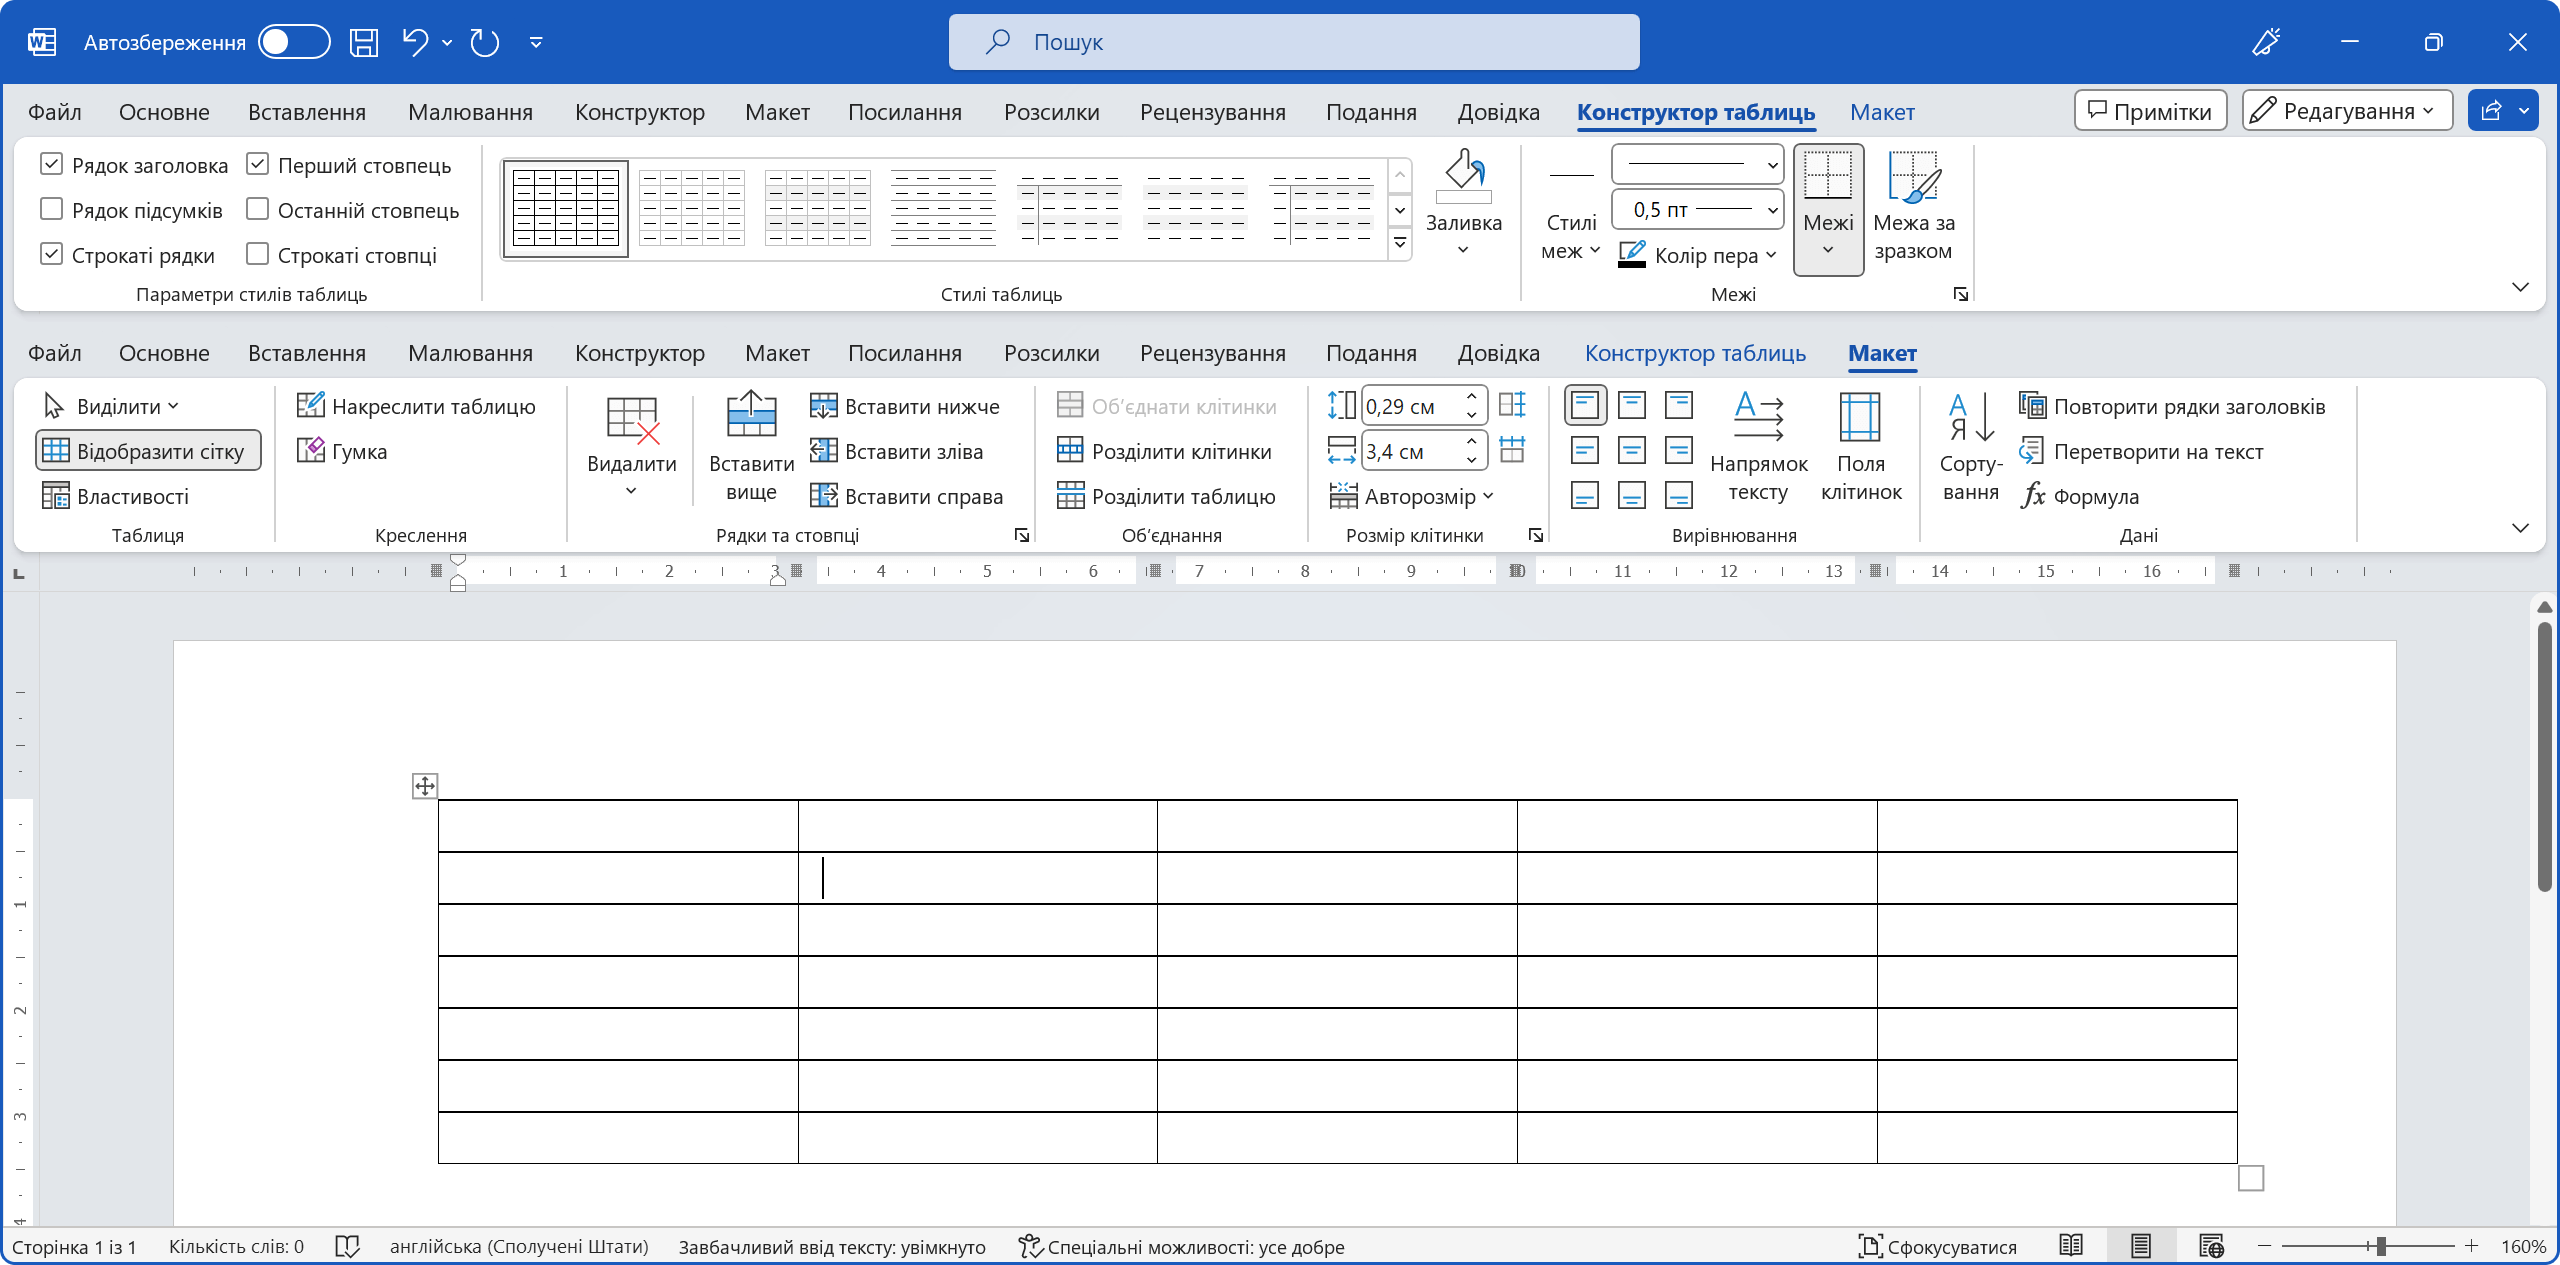Select Border Painter (Межа за зразком)

click(1913, 207)
